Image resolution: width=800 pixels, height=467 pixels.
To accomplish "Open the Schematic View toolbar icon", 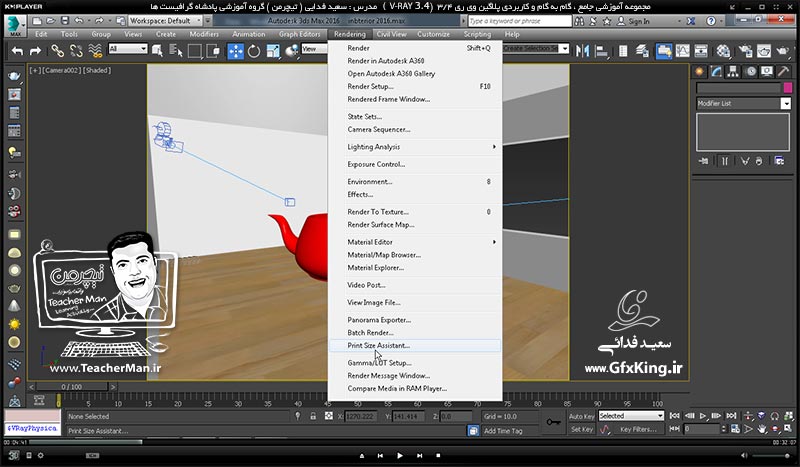I will (702, 51).
